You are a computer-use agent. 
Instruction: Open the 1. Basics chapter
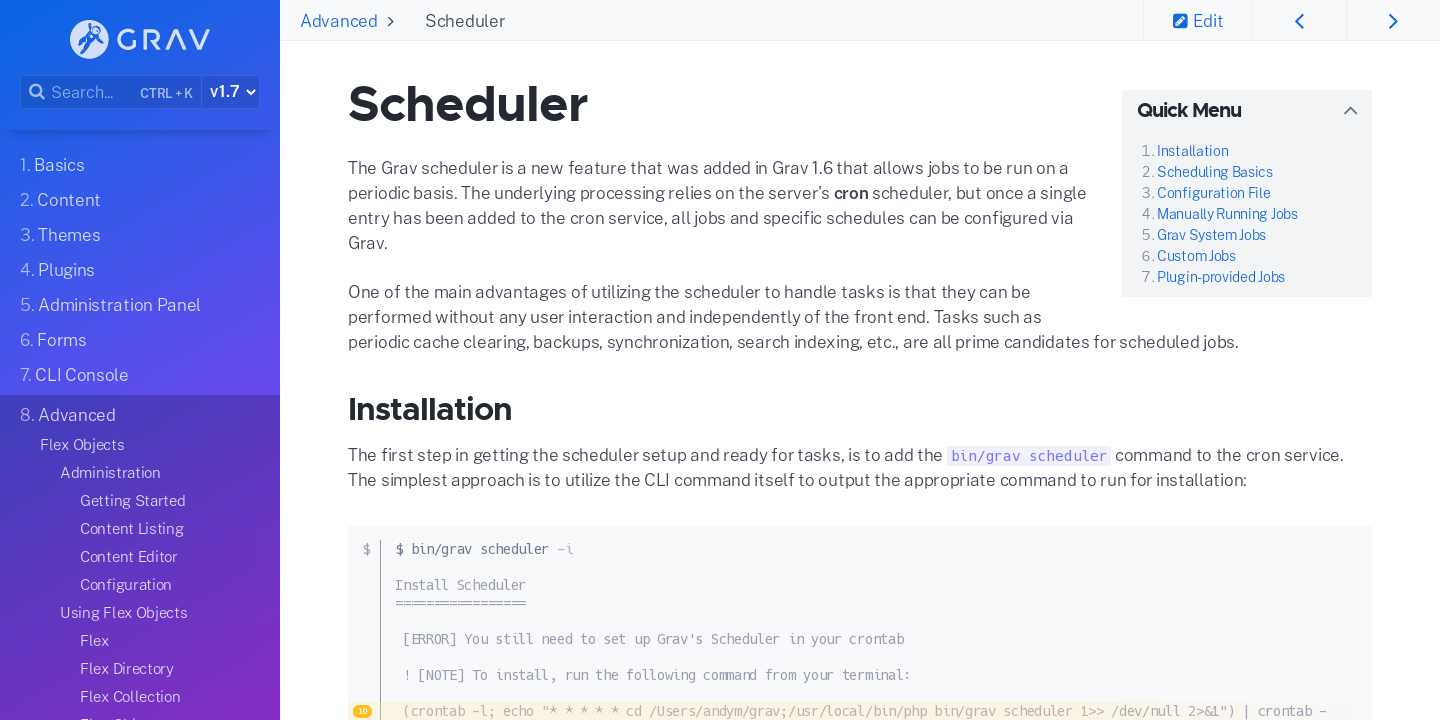(x=52, y=165)
